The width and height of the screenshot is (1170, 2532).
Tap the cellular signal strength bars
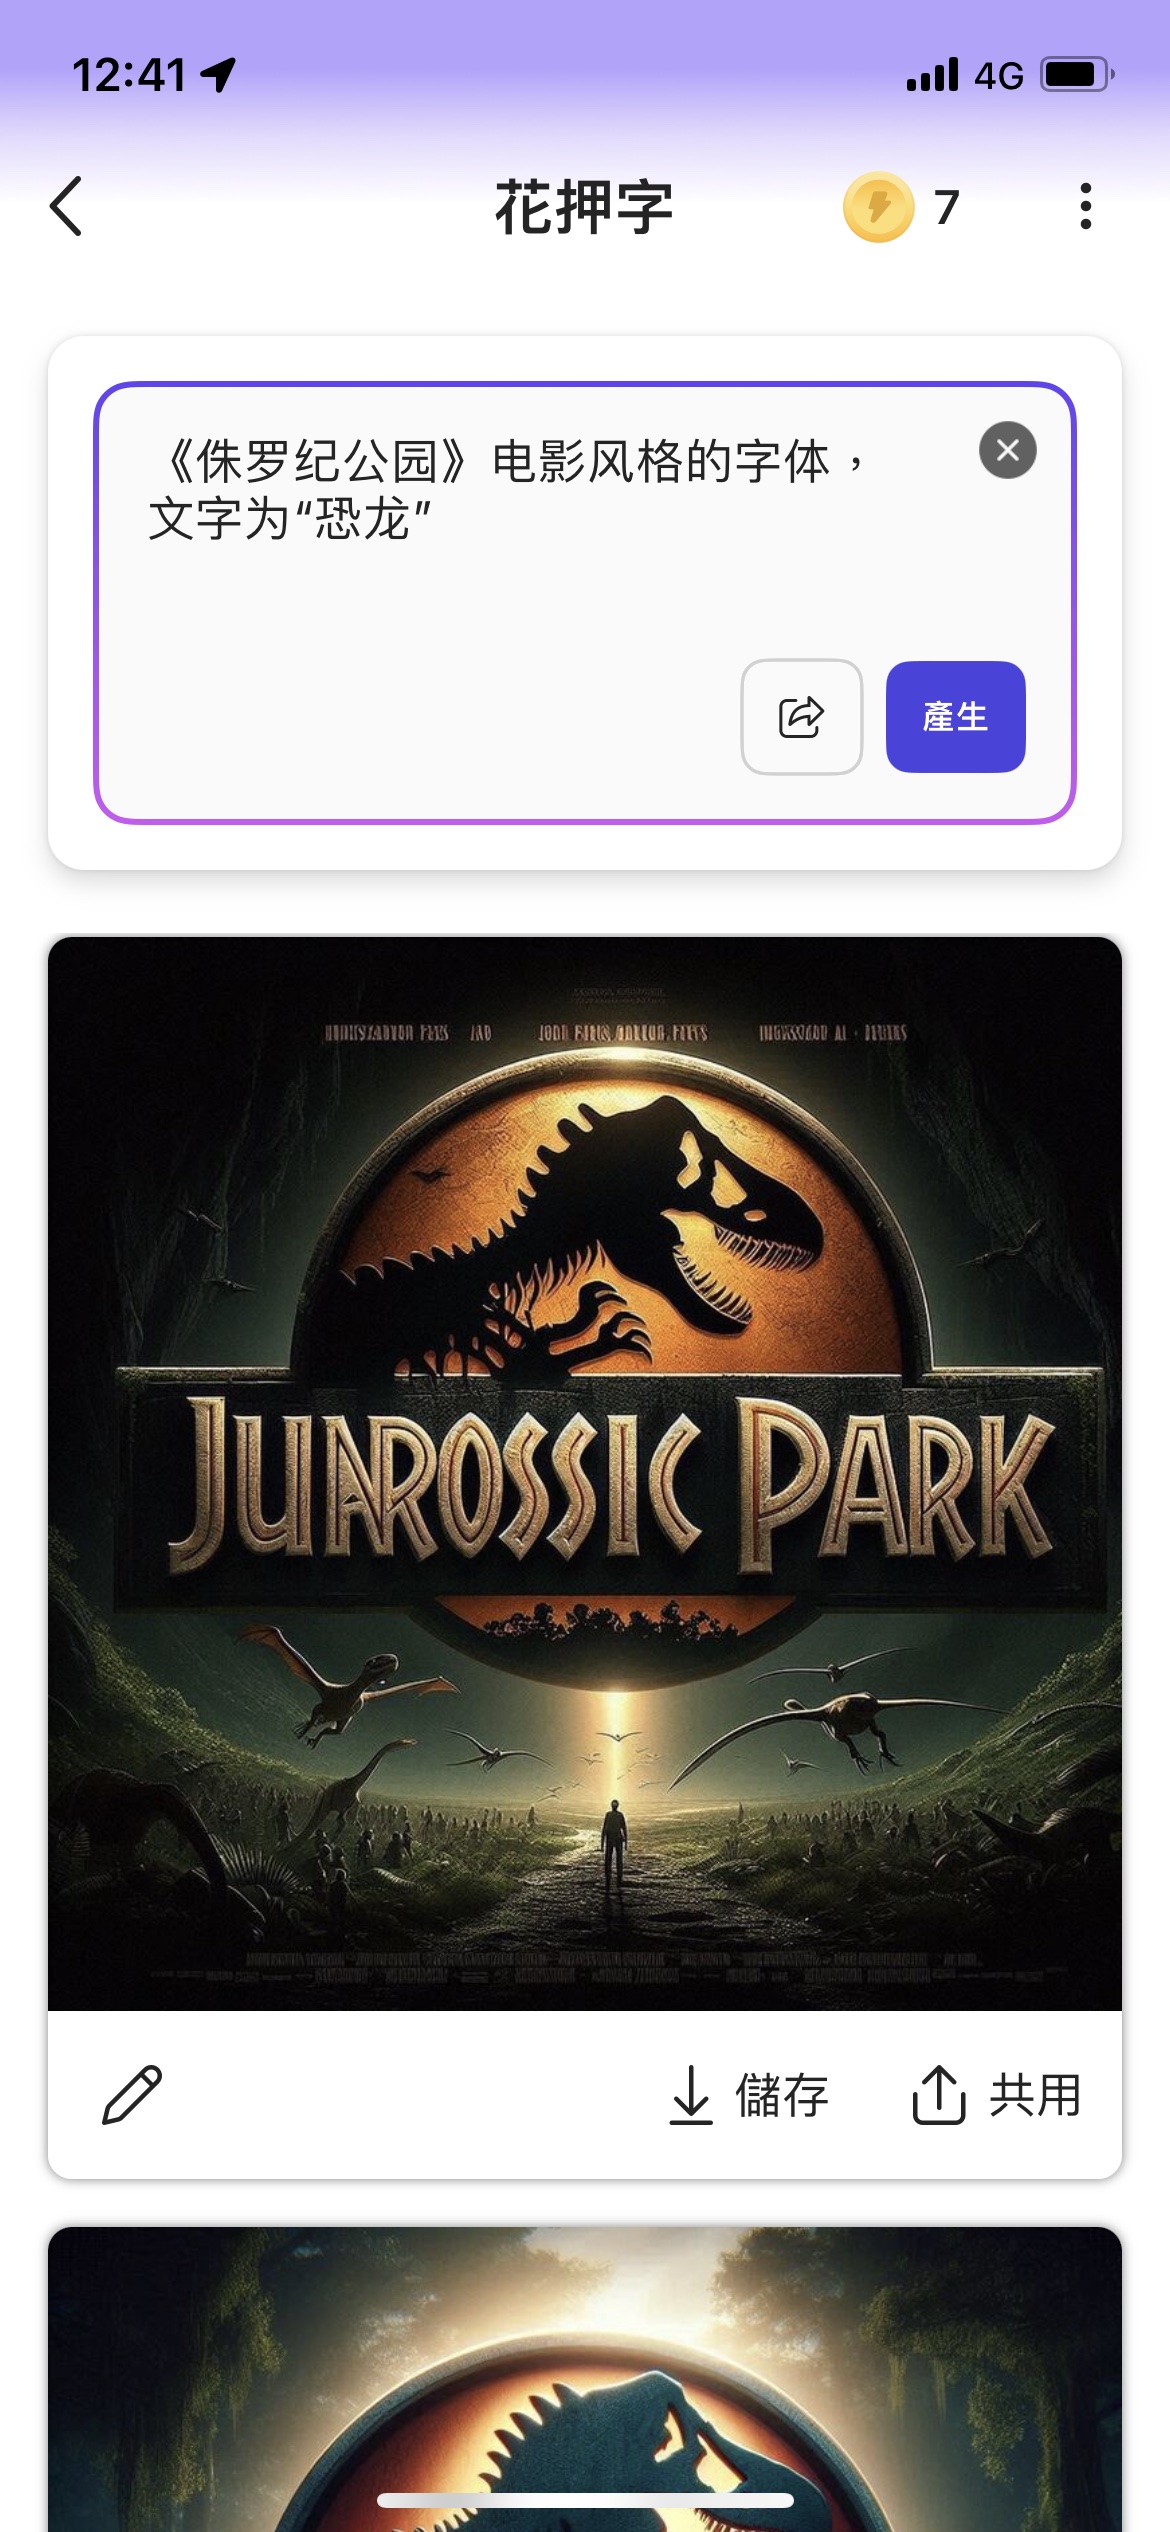(x=932, y=75)
